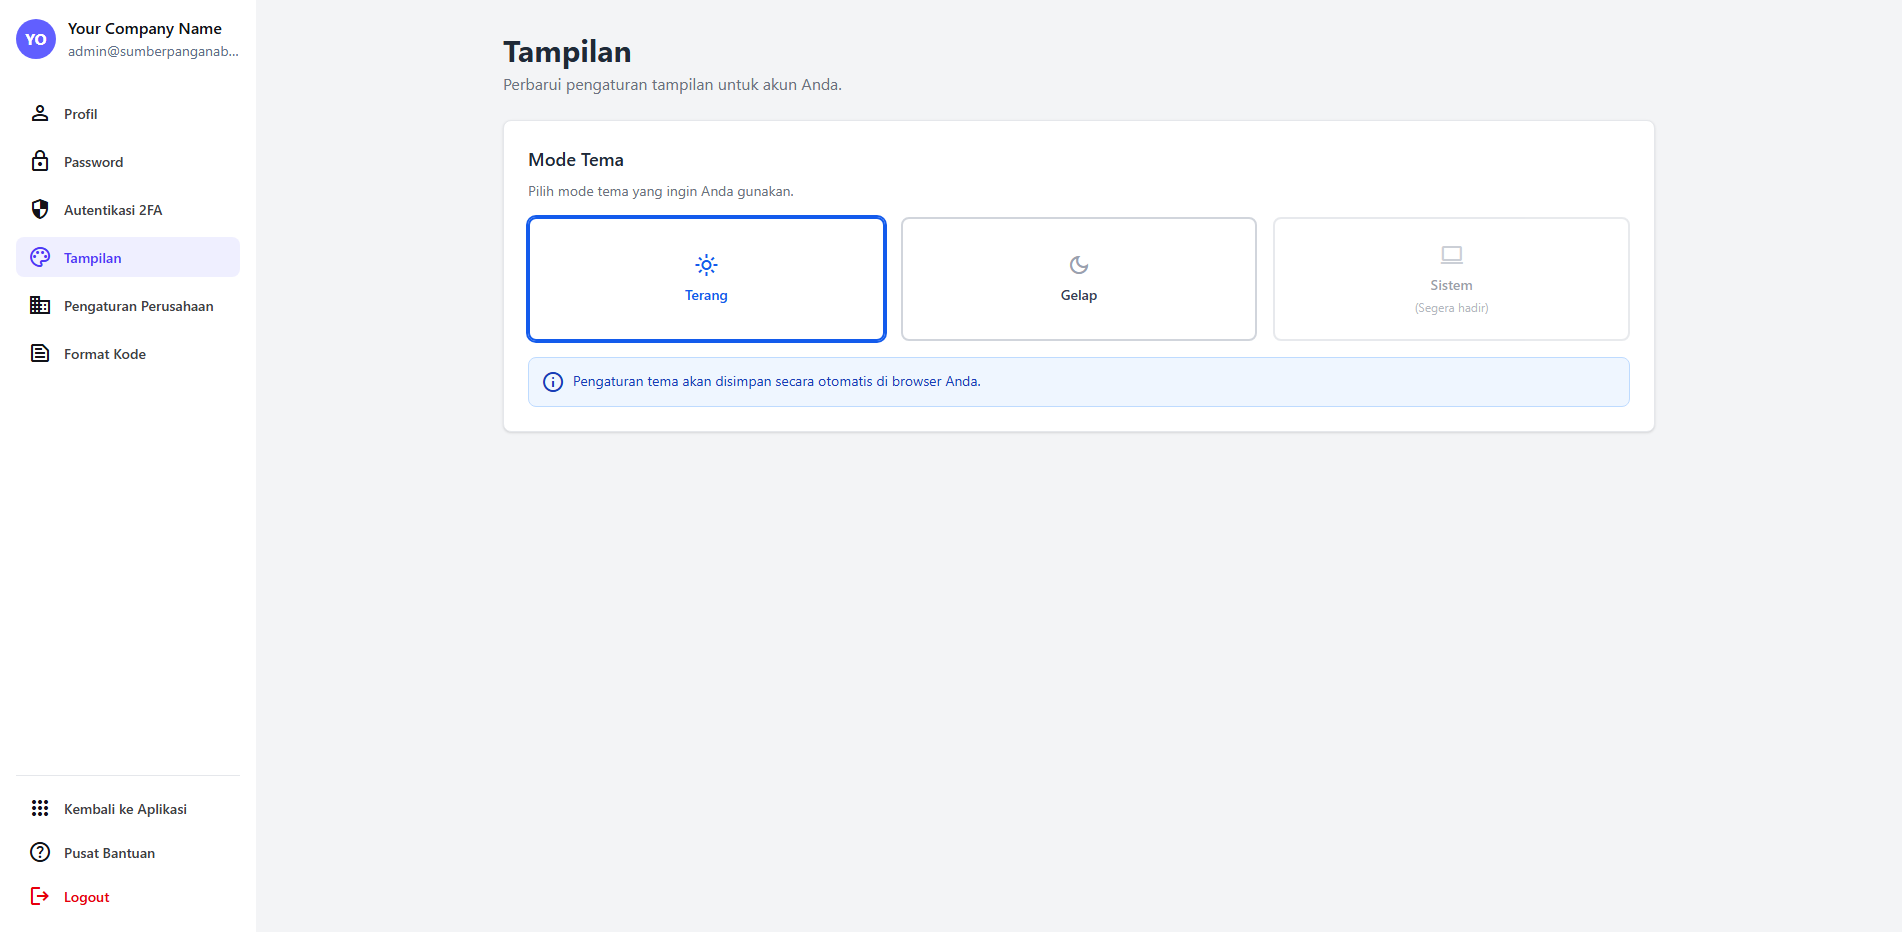Go to Pengaturan Perusahaan

pyautogui.click(x=139, y=306)
